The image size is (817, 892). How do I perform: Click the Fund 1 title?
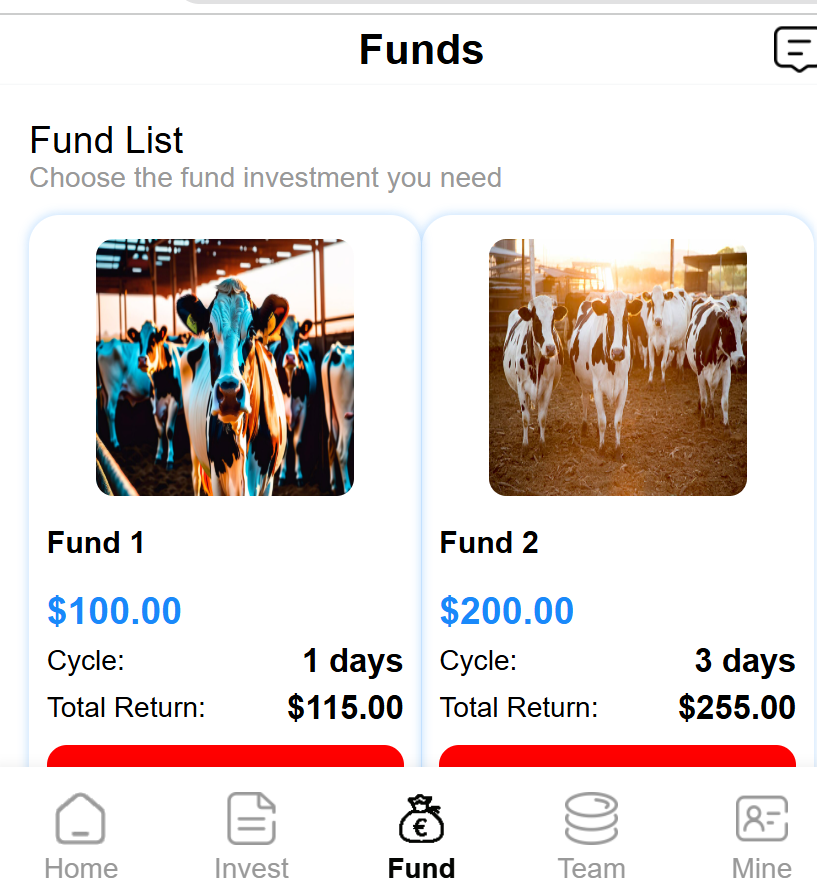coord(96,543)
